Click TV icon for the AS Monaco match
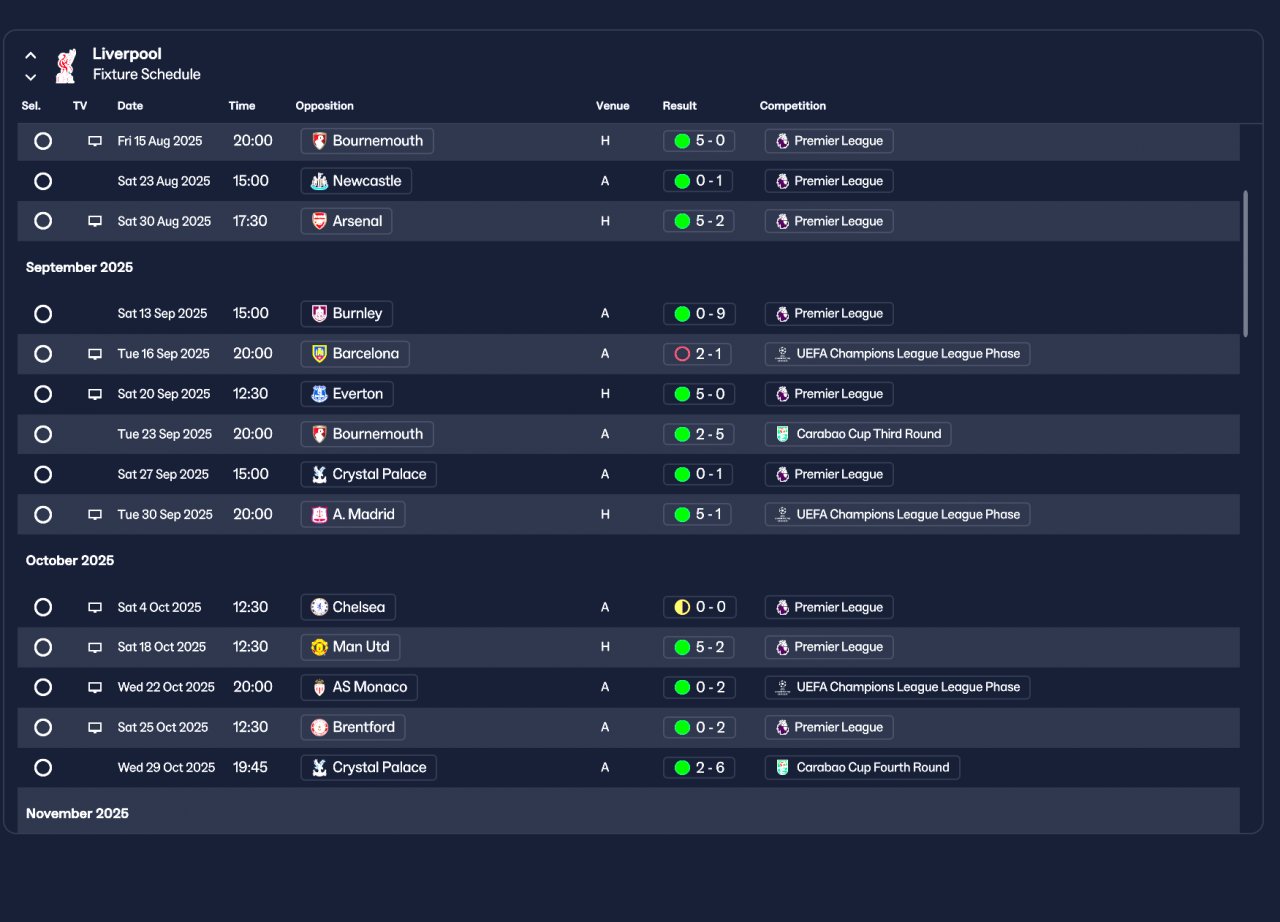The height and width of the screenshot is (922, 1280). 95,687
